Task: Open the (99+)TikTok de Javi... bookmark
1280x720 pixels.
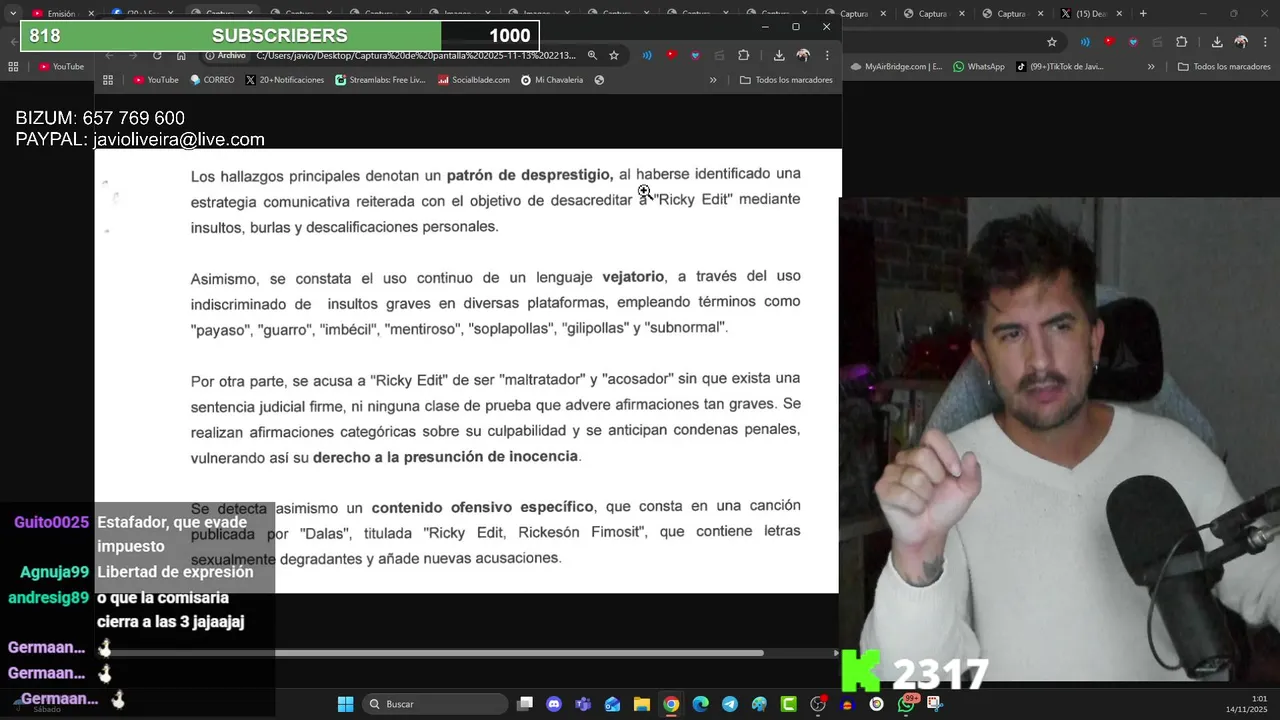Action: pos(1059,67)
